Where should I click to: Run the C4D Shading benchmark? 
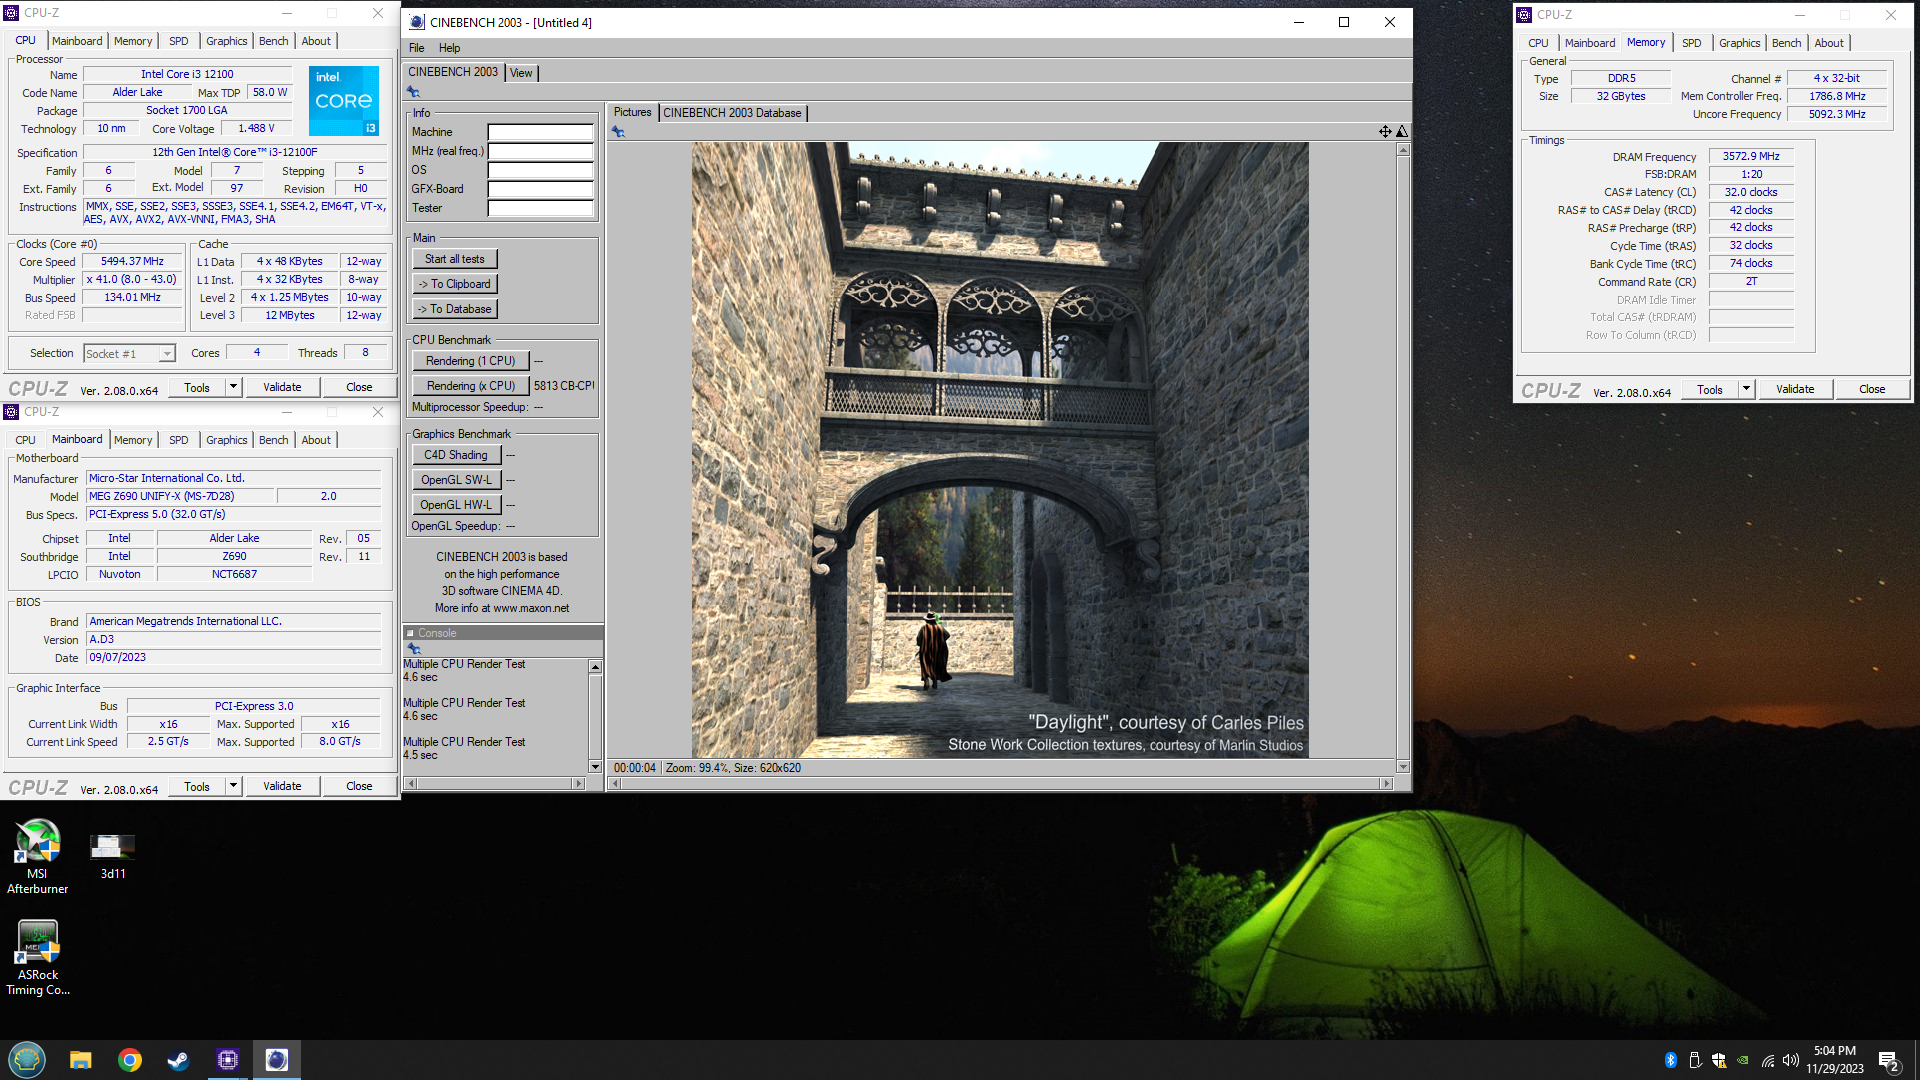(x=456, y=455)
